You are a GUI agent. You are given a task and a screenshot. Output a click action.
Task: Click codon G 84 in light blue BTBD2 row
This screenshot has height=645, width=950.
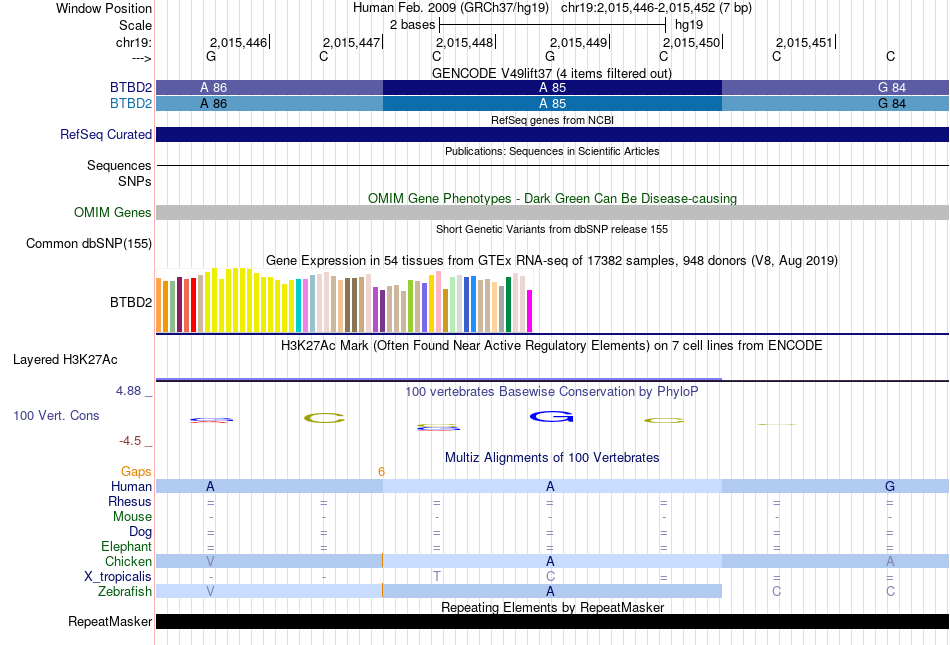(x=892, y=104)
